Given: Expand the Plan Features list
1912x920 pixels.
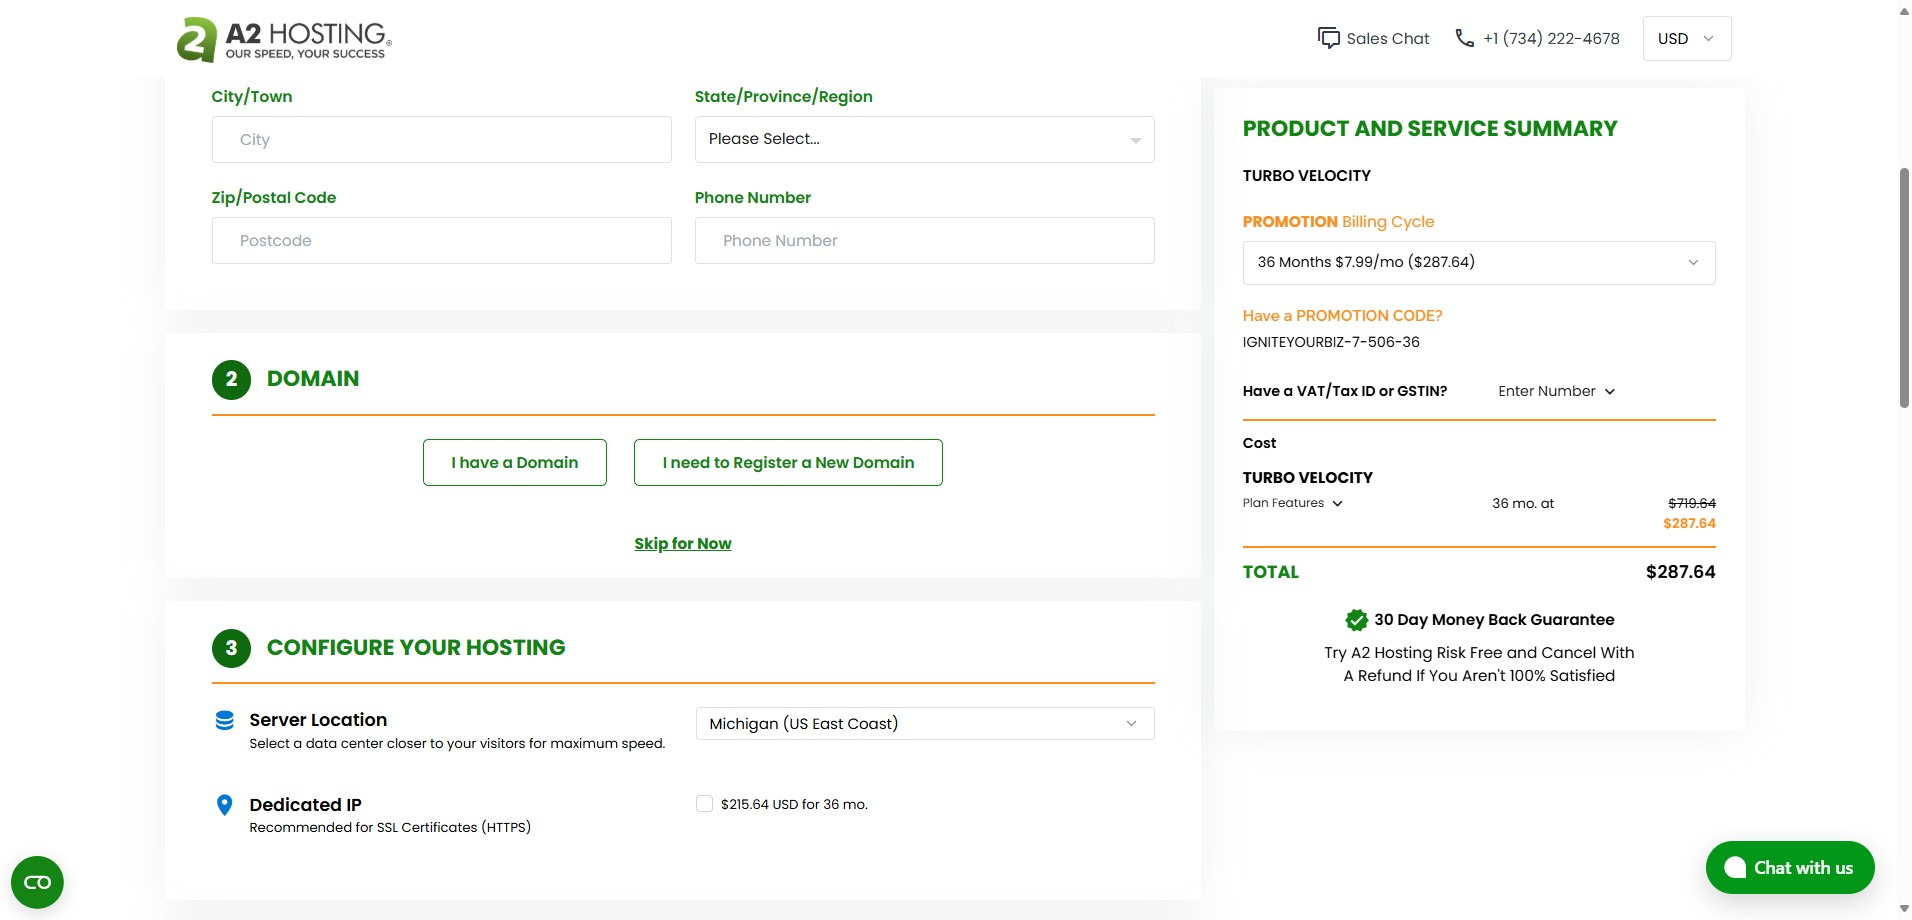Looking at the screenshot, I should [x=1292, y=503].
